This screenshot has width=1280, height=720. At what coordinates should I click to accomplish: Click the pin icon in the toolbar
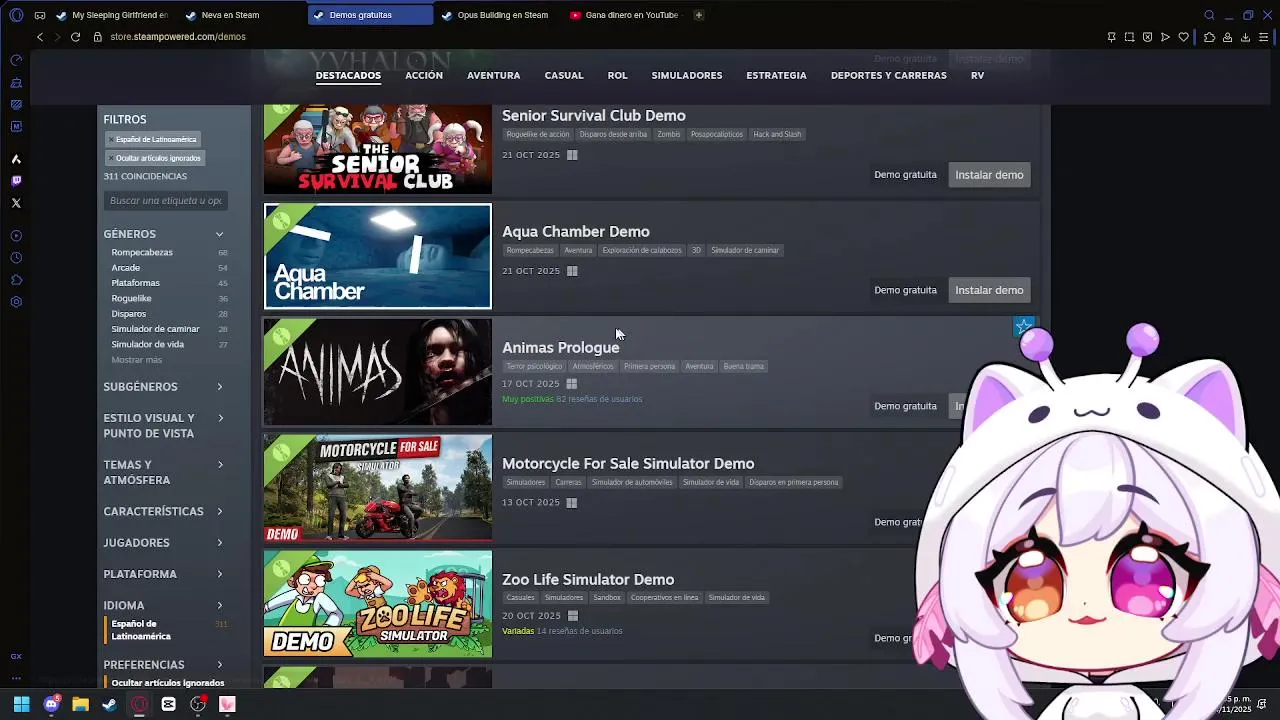tap(1111, 37)
